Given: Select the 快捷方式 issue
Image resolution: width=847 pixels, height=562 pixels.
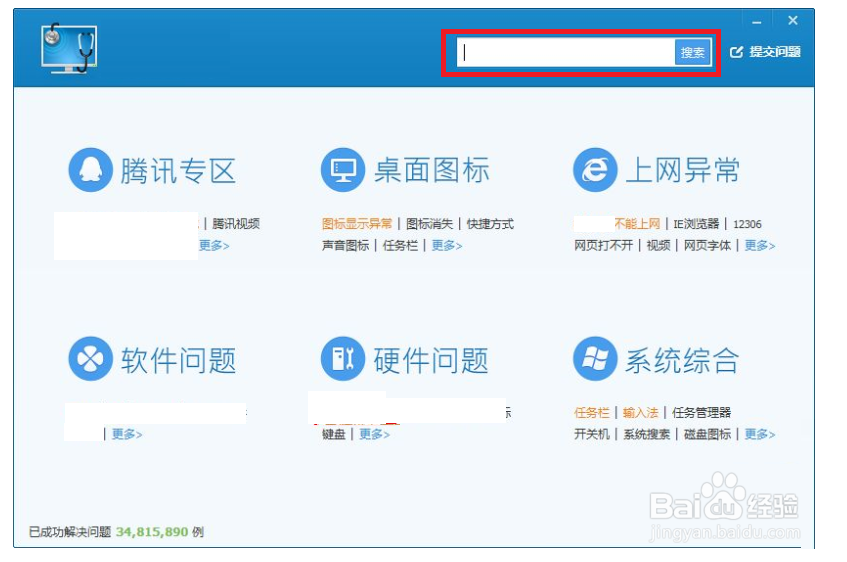Looking at the screenshot, I should (490, 224).
